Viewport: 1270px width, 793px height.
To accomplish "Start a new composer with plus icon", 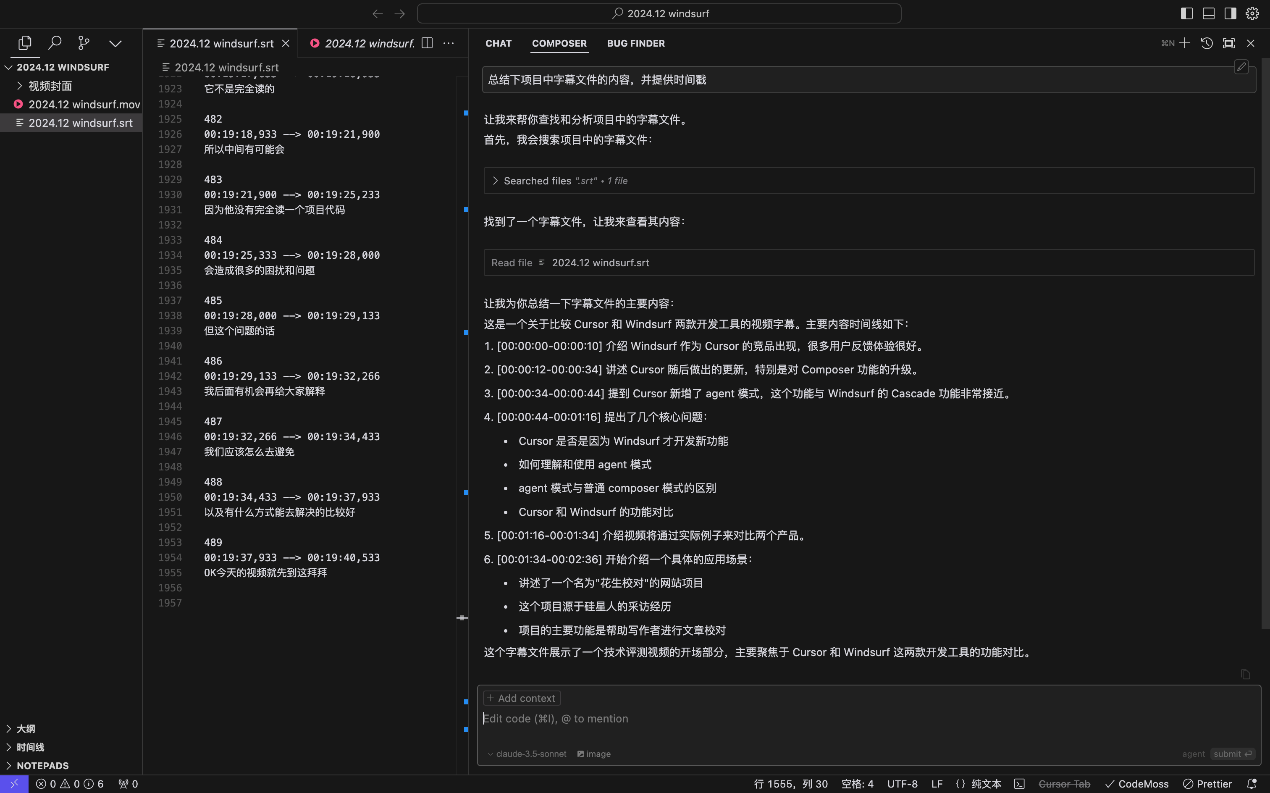I will click(x=1184, y=43).
